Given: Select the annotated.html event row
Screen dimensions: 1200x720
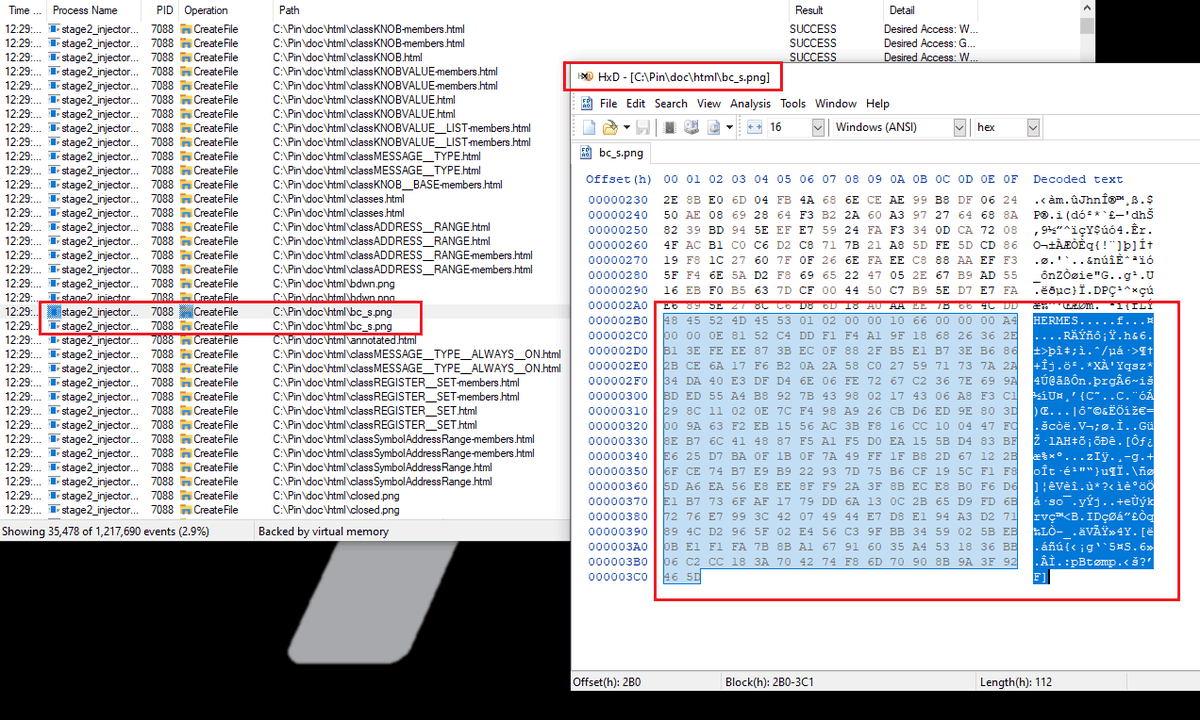Looking at the screenshot, I should tap(285, 340).
